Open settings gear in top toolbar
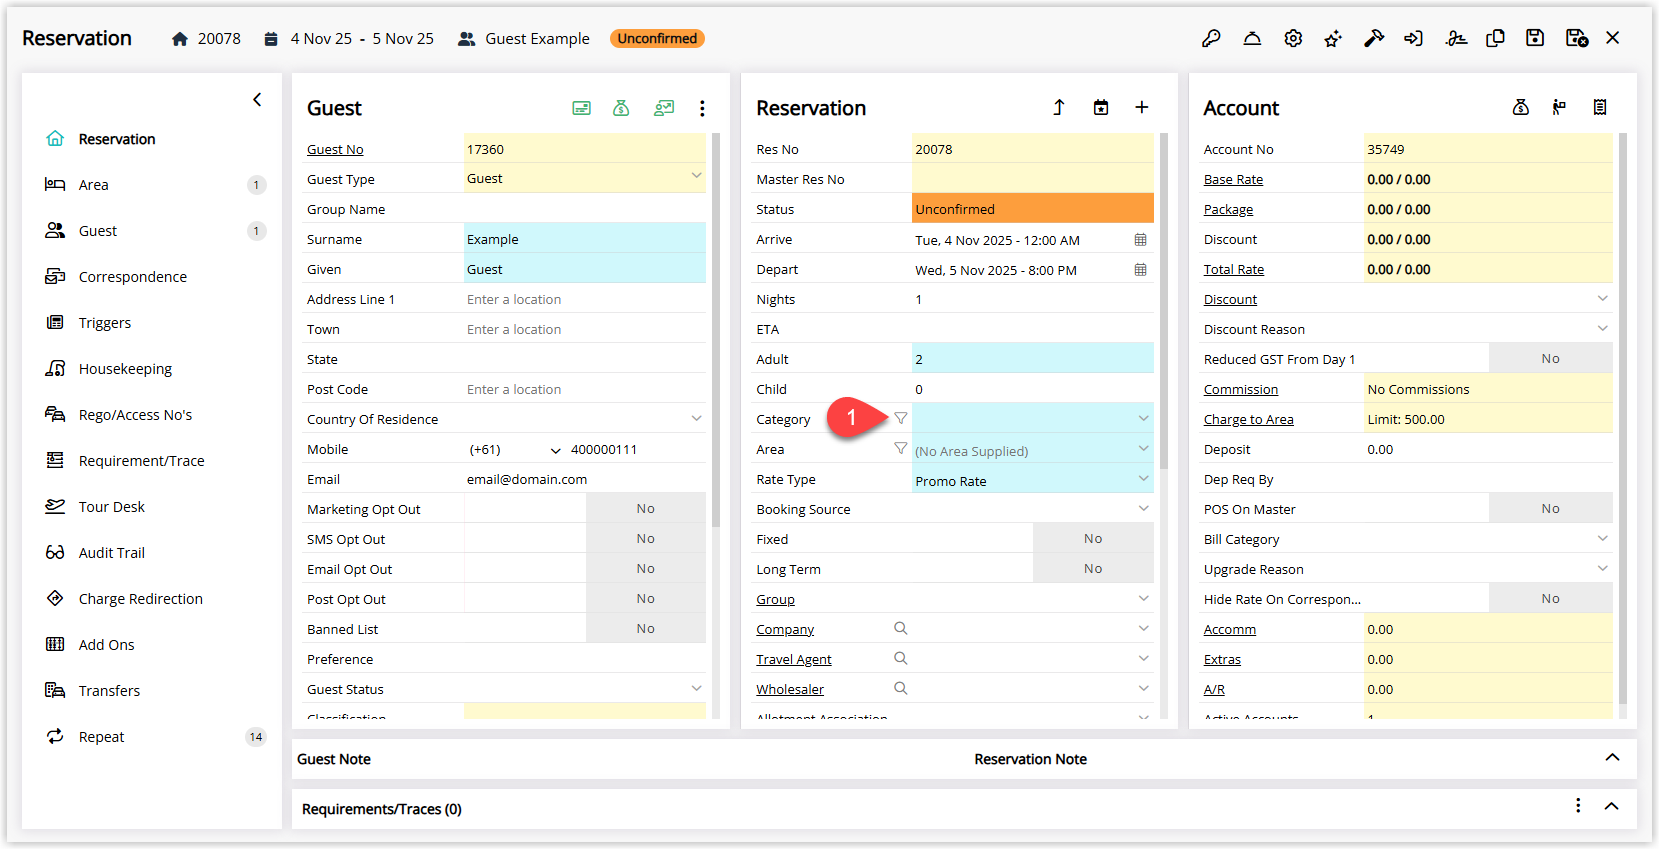 pyautogui.click(x=1293, y=38)
